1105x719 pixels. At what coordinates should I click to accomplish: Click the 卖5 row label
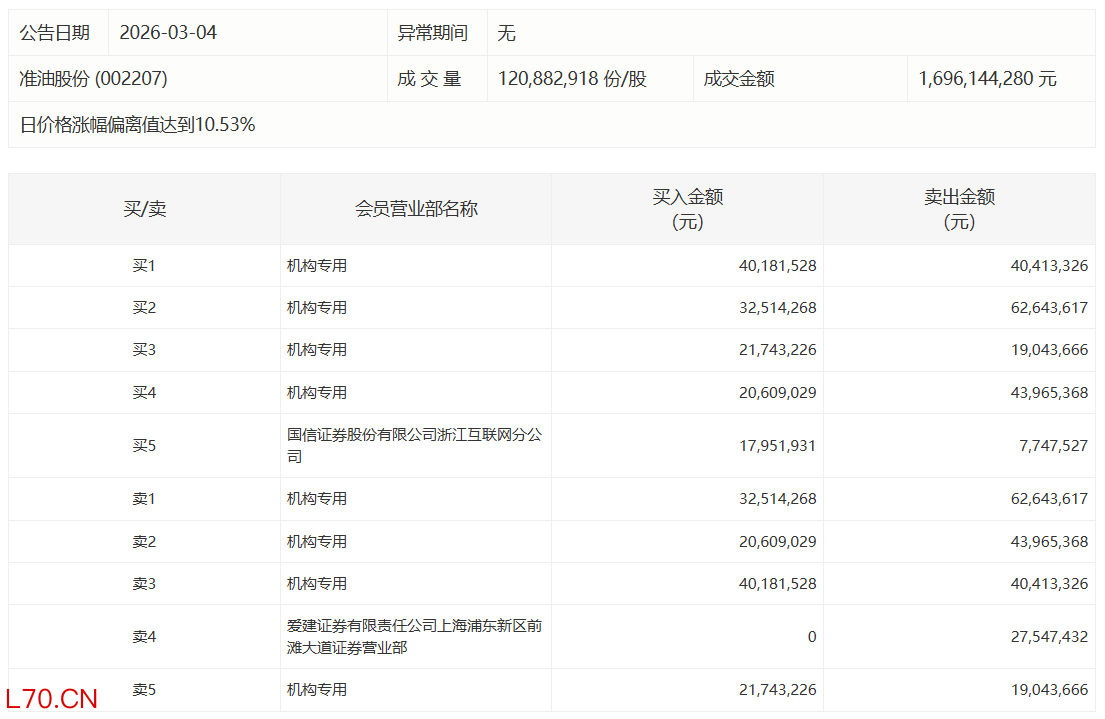tap(144, 690)
